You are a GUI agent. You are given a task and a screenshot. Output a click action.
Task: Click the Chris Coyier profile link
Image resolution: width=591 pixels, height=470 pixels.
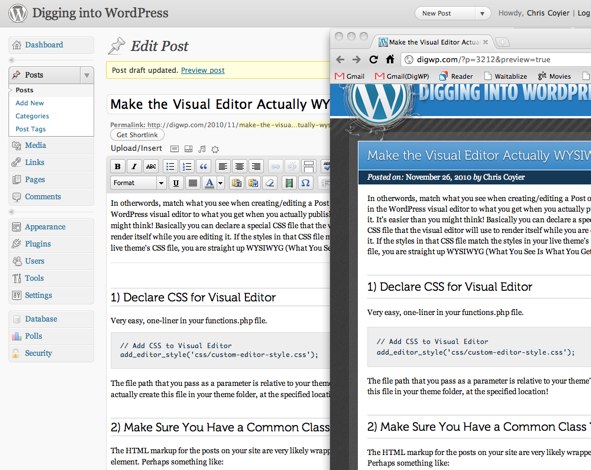tap(548, 13)
